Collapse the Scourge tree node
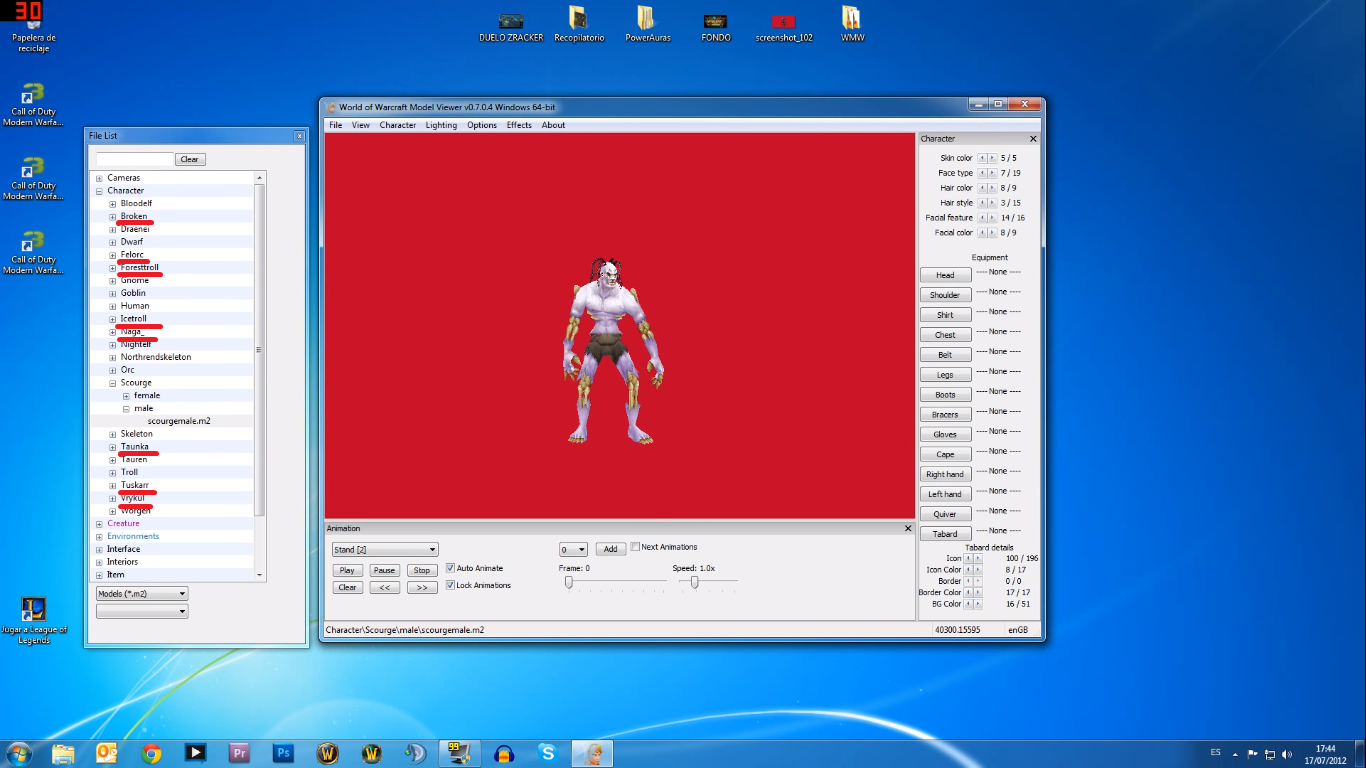The height and width of the screenshot is (768, 1366). [x=113, y=383]
